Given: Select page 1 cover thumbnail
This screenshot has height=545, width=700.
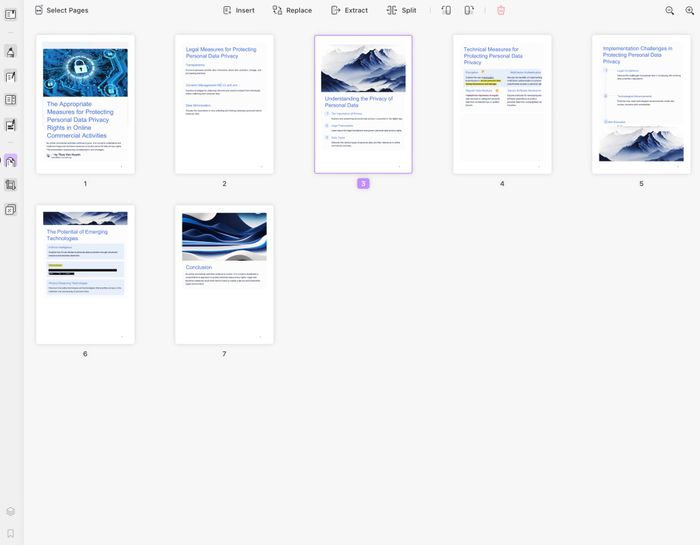Looking at the screenshot, I should coord(85,104).
